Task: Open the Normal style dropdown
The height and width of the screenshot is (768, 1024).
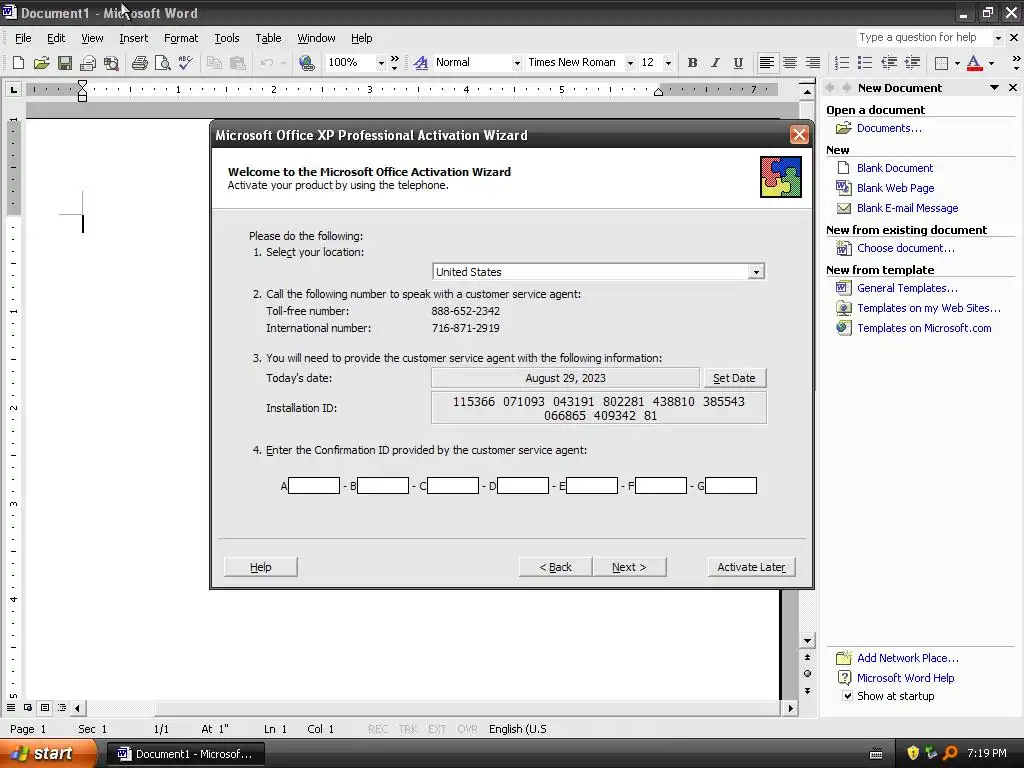Action: point(517,63)
